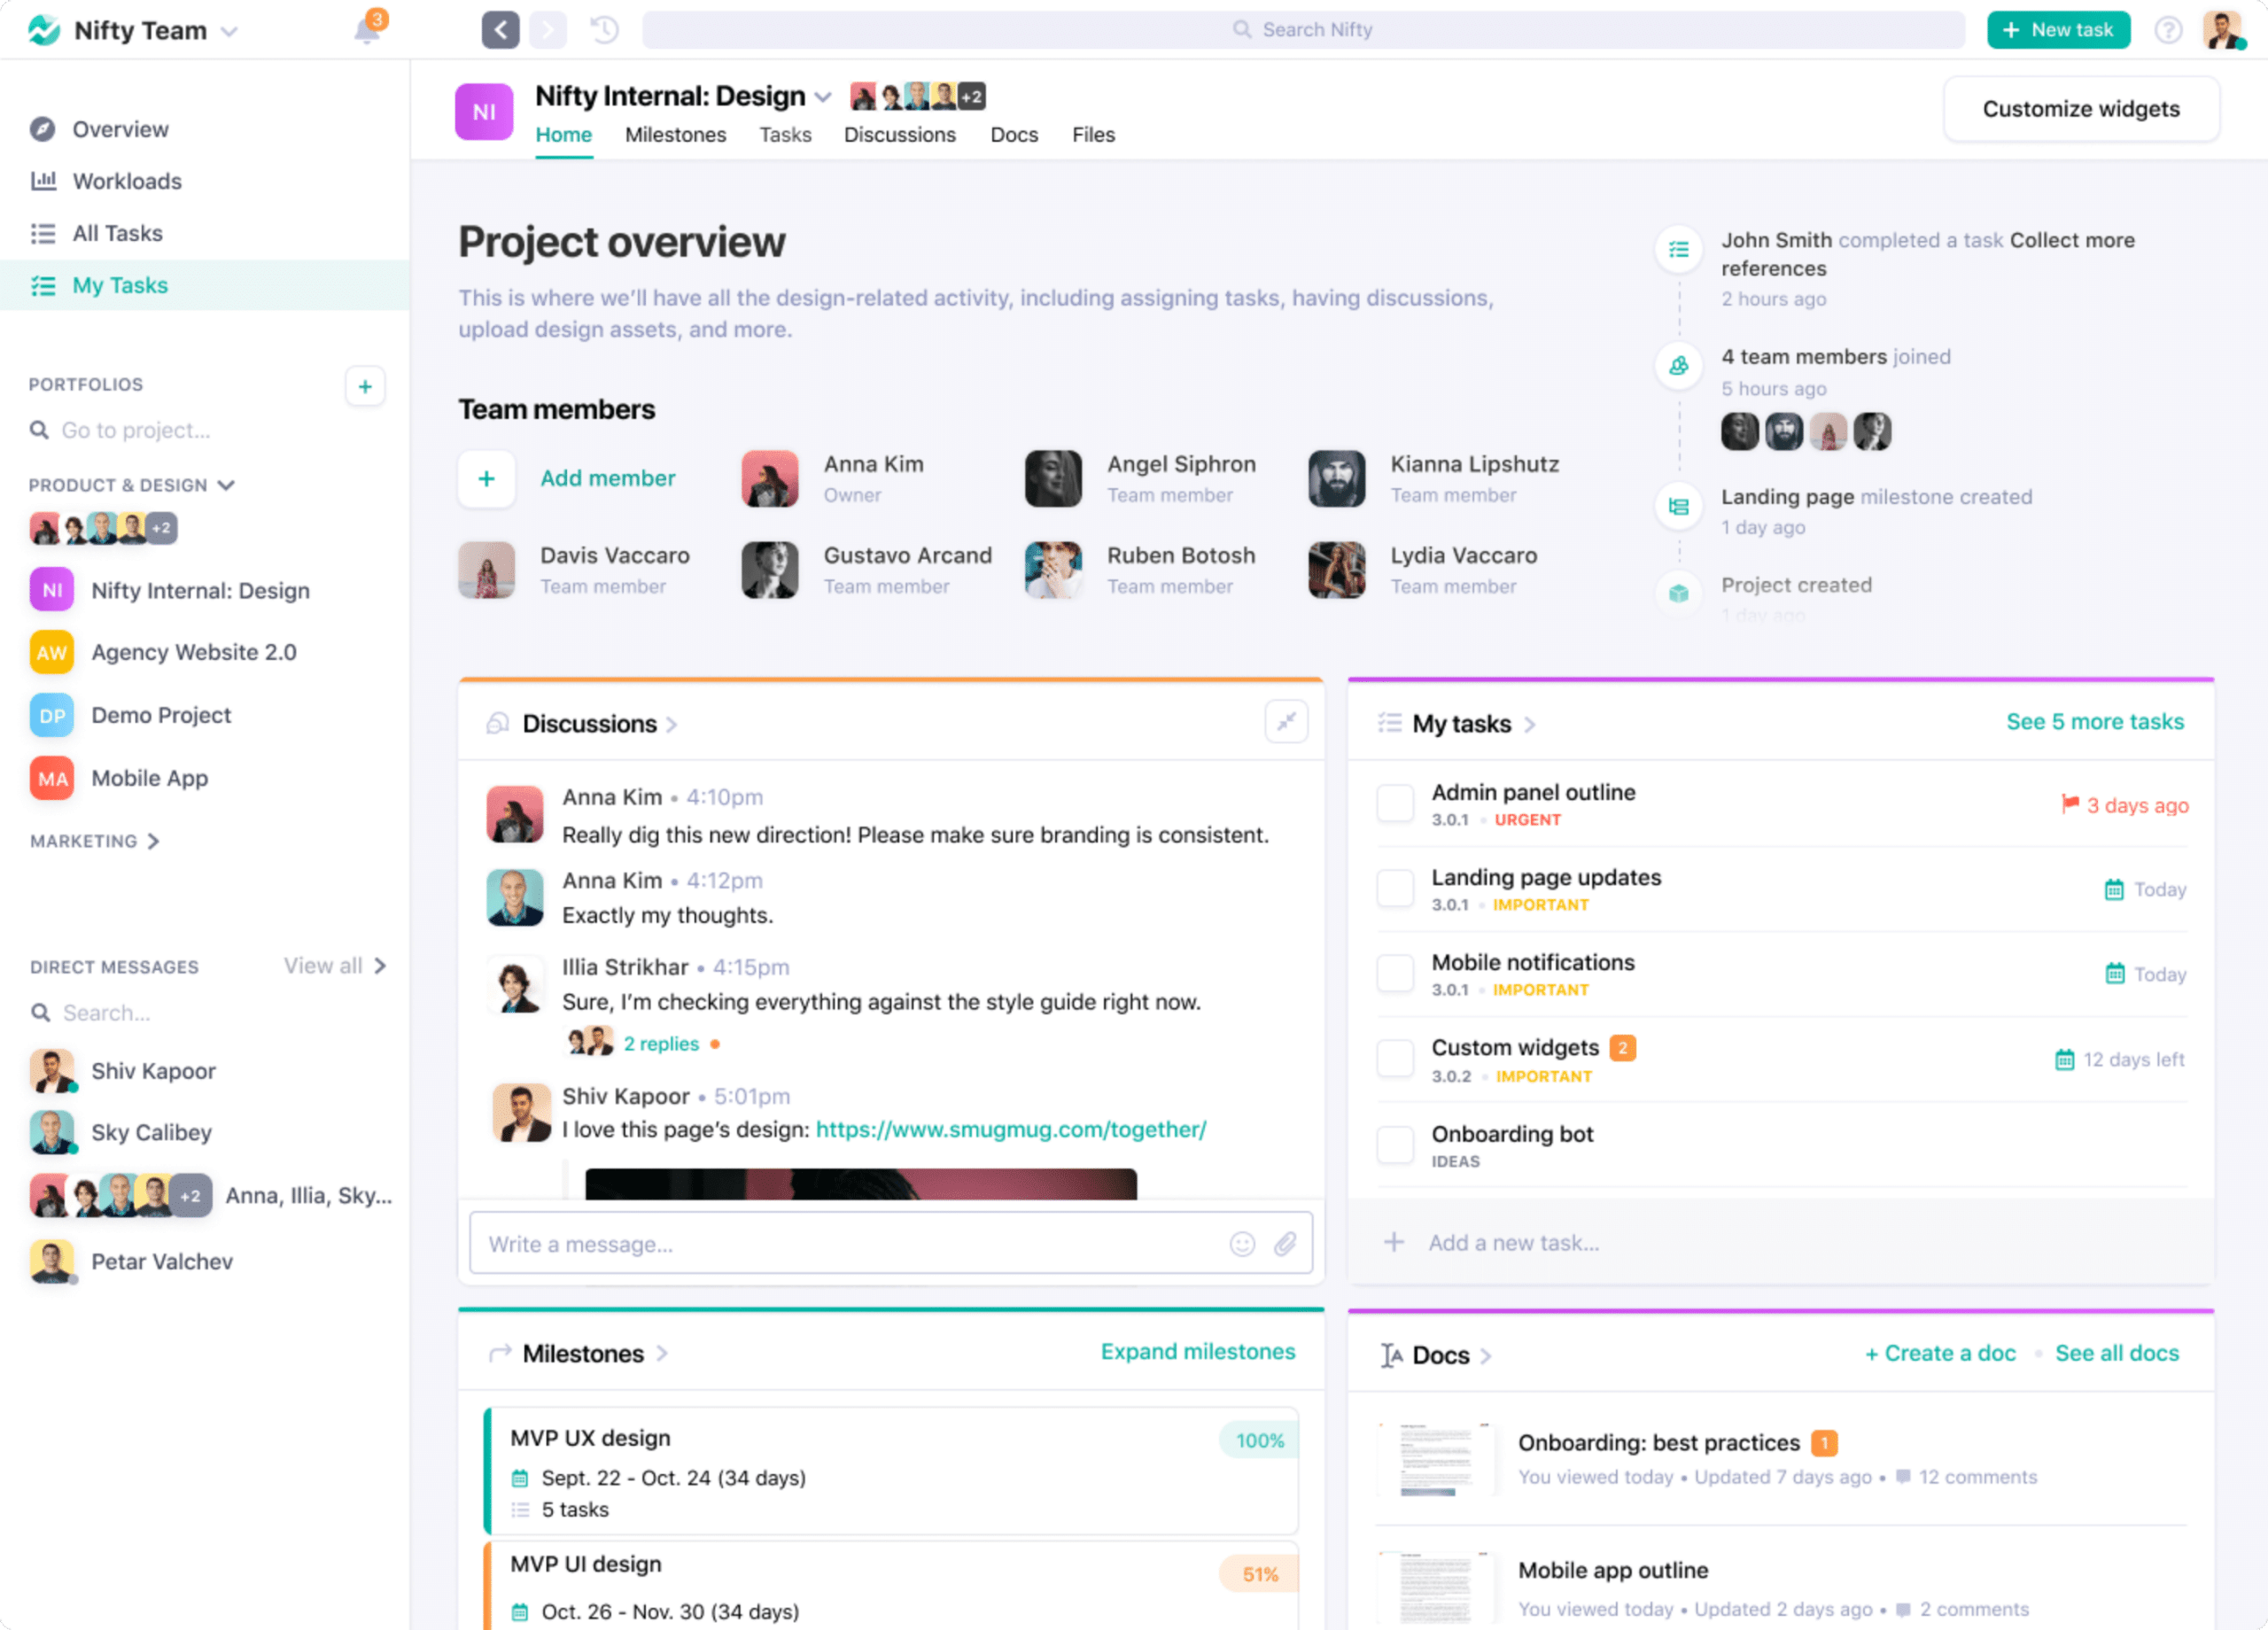Click the Workloads sidebar icon
2268x1630 pixels.
pos(44,182)
